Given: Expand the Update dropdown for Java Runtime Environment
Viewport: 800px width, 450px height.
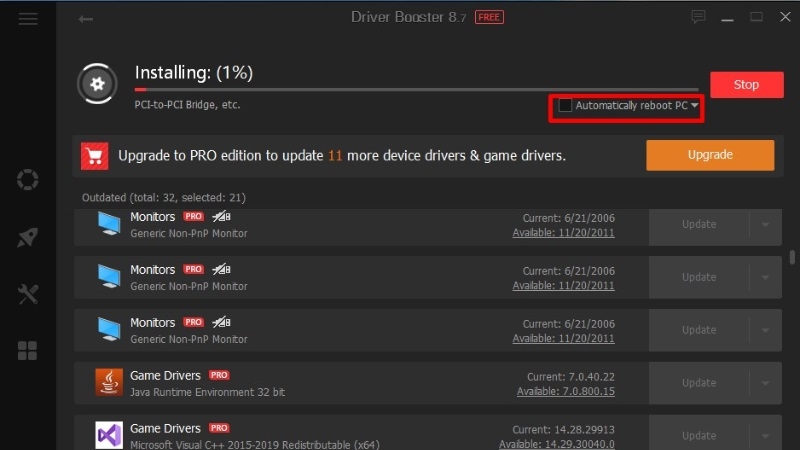Looking at the screenshot, I should point(765,383).
